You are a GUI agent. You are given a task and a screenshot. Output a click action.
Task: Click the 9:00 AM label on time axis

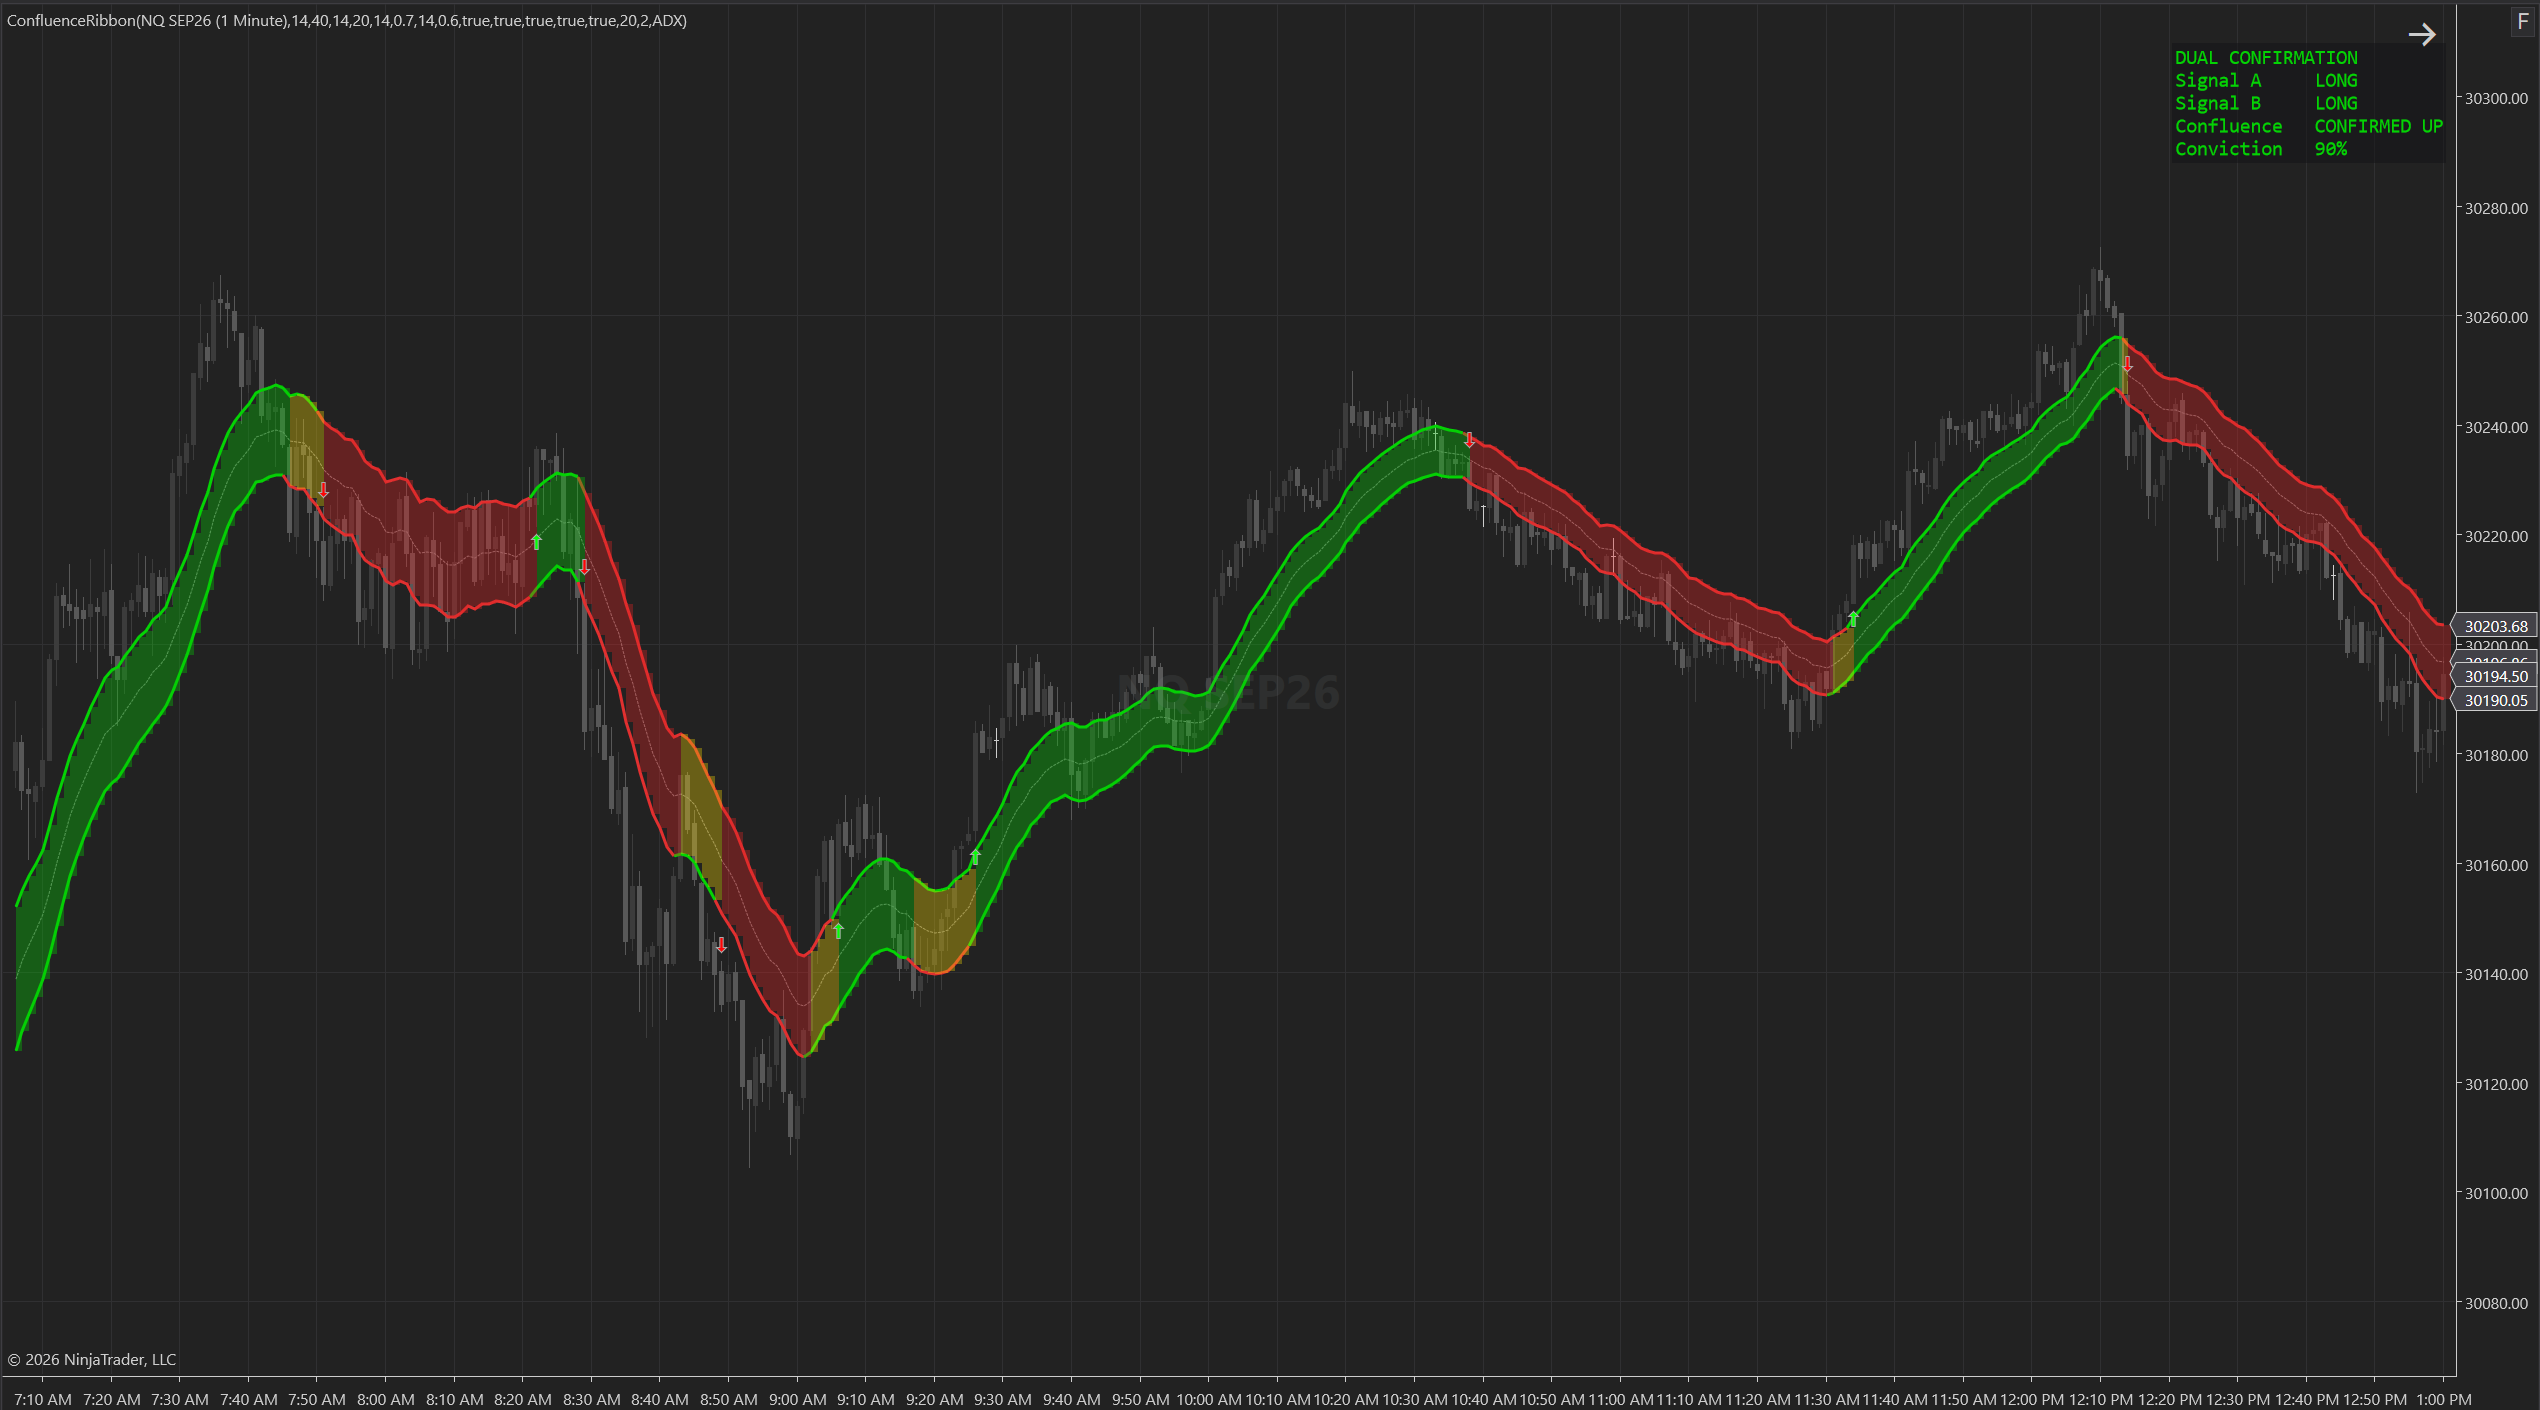click(x=797, y=1399)
